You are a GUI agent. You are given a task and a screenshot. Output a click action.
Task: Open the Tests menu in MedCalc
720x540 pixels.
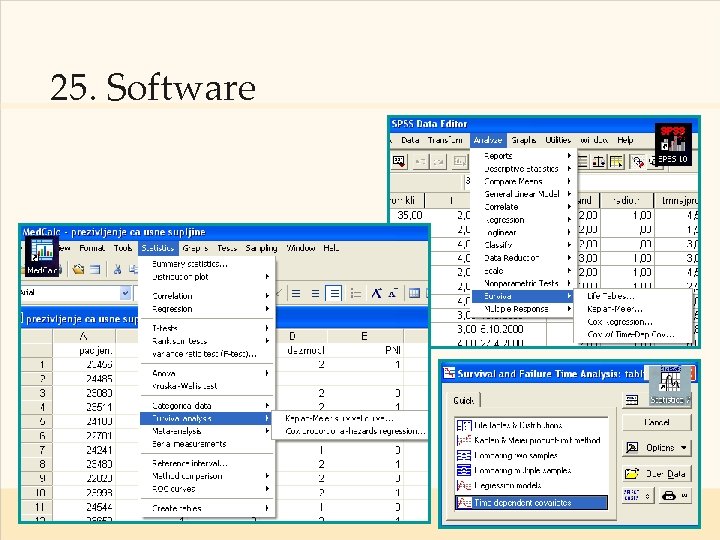pos(227,248)
